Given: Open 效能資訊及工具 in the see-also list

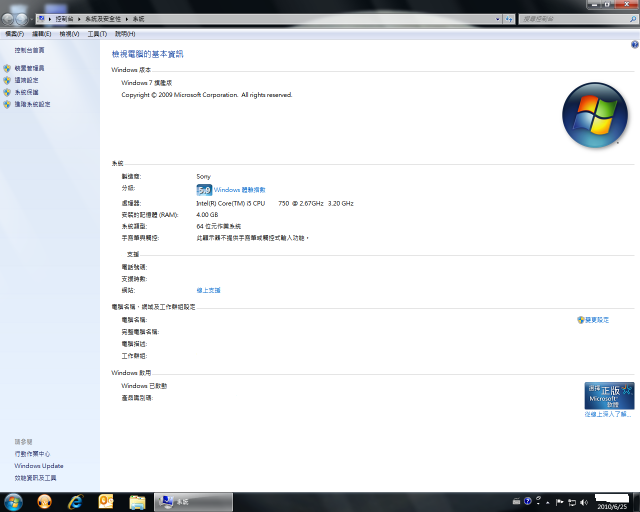Looking at the screenshot, I should coord(36,478).
